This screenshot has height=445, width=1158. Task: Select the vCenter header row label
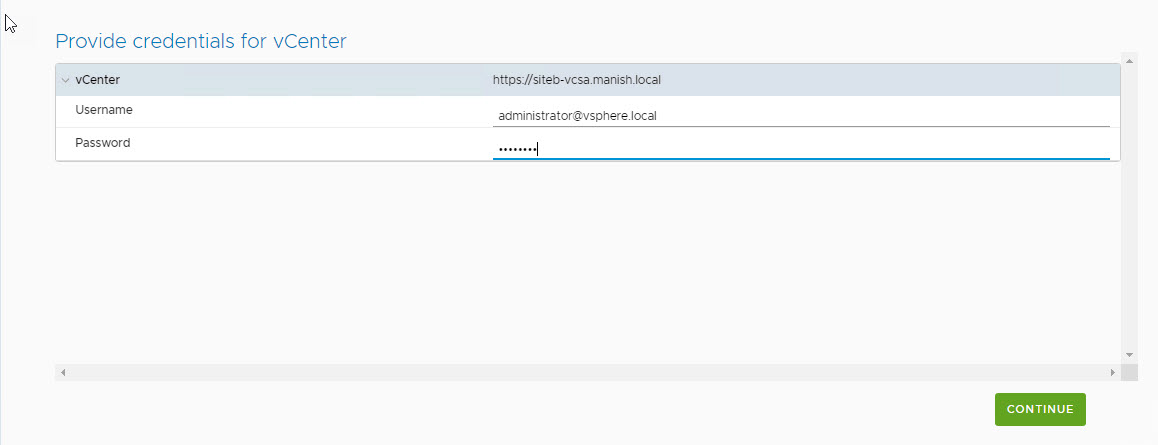[97, 79]
